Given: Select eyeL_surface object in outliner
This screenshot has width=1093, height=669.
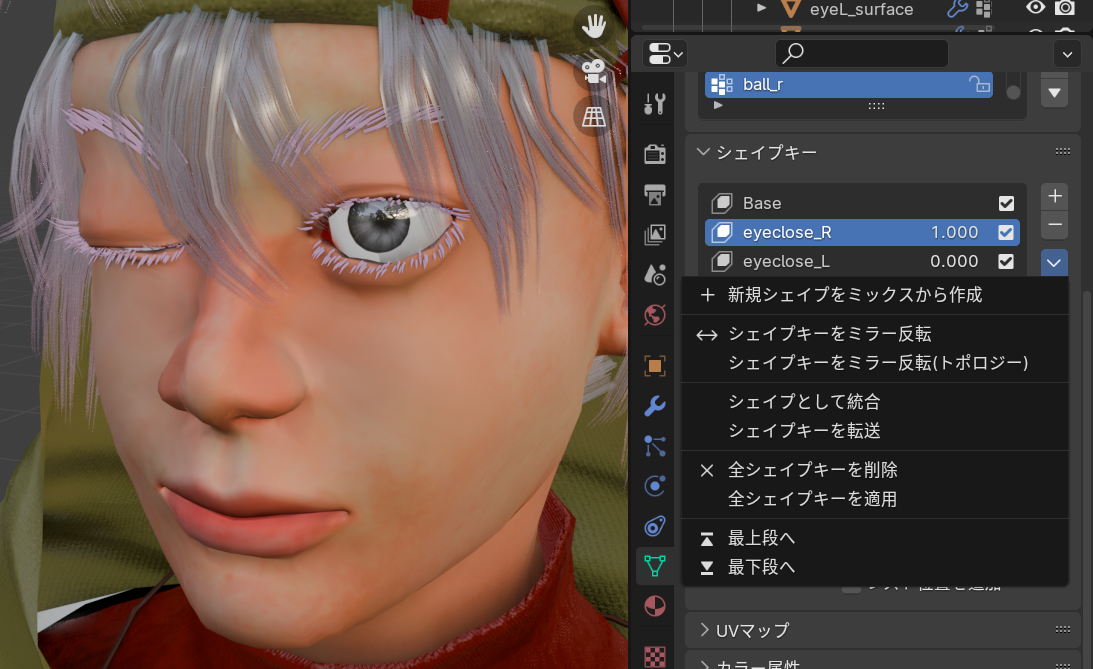Looking at the screenshot, I should (862, 9).
